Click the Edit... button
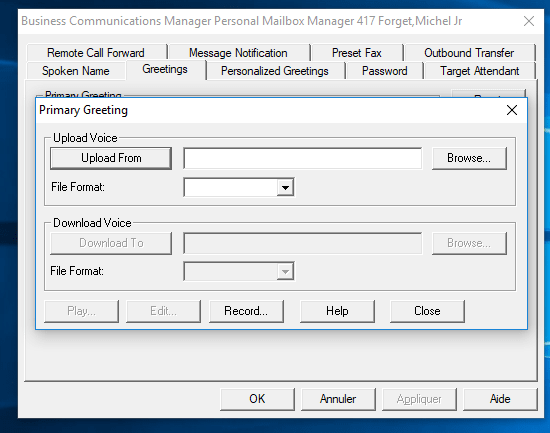Screen dimensions: 550x433 point(163,311)
